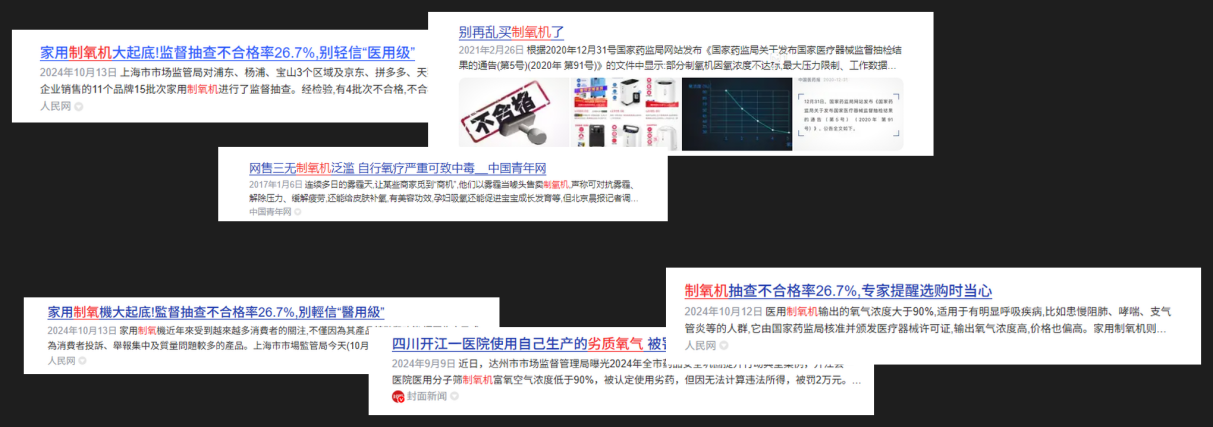Image resolution: width=1213 pixels, height=427 pixels.
Task: Click snippet text '上海市市场监管局对浦东、杨浦、宝山'
Action: click(210, 73)
